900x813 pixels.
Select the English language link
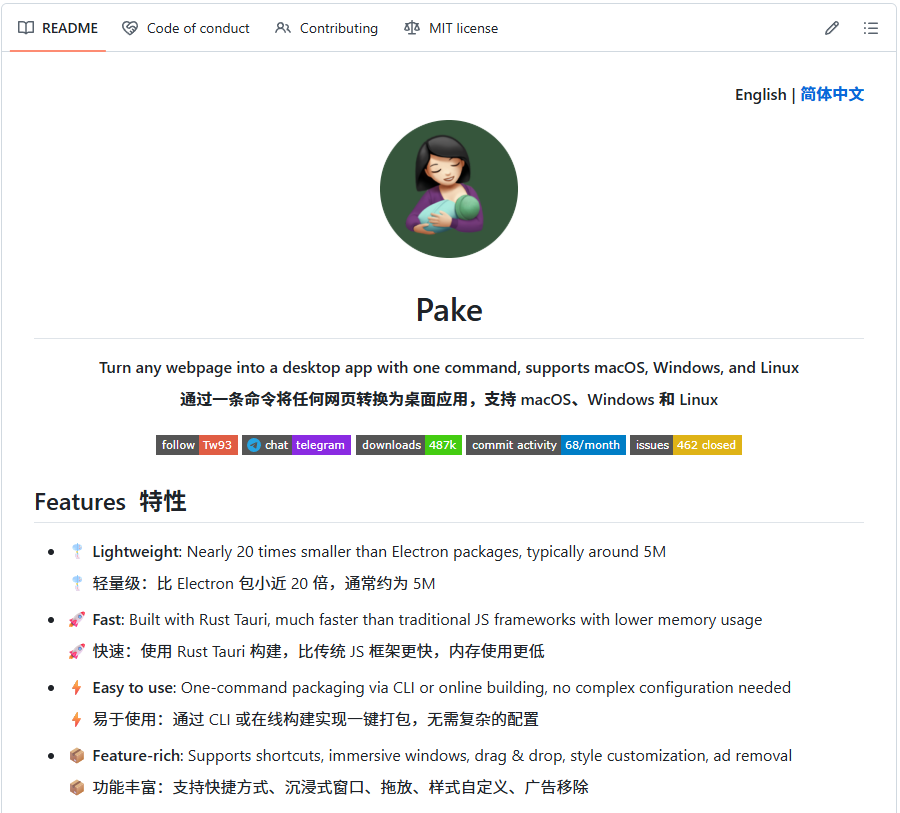click(x=760, y=94)
